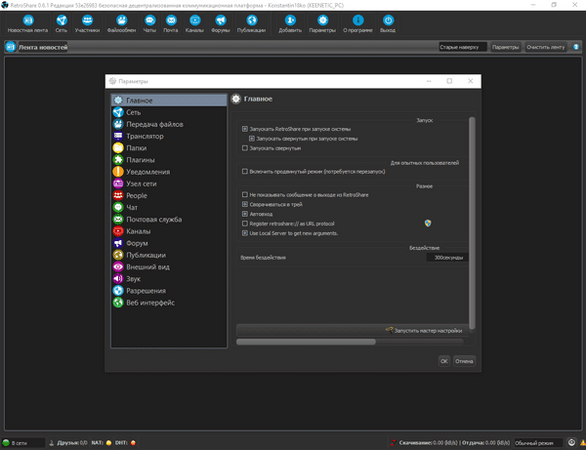The height and width of the screenshot is (450, 586).
Task: Click the settings panel vertical scrollbar
Action: (472, 223)
